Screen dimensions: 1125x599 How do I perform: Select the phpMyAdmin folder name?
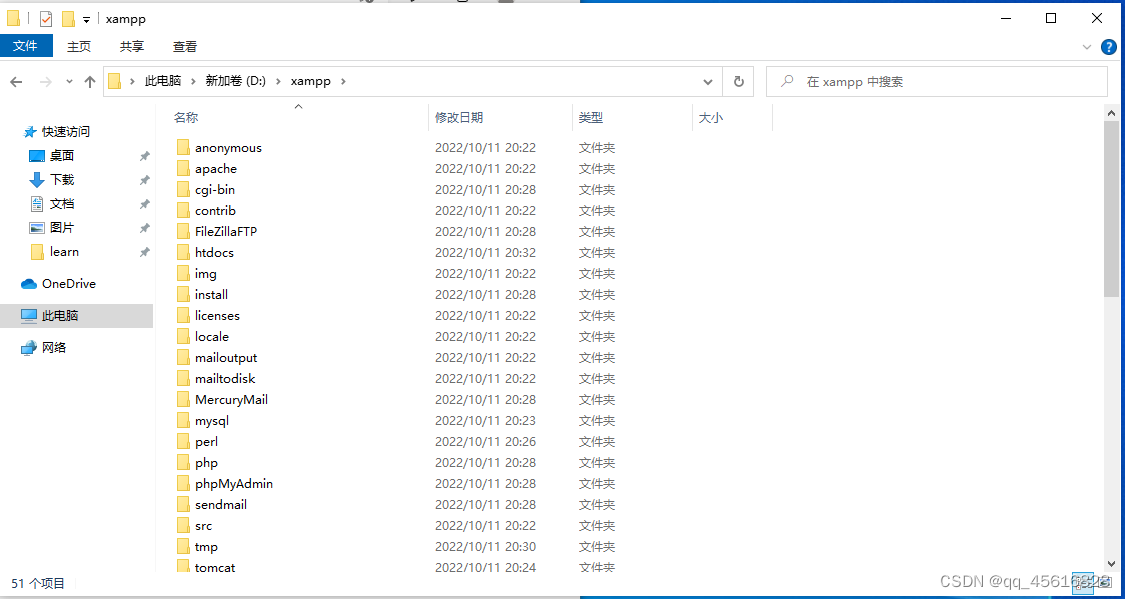tap(234, 484)
